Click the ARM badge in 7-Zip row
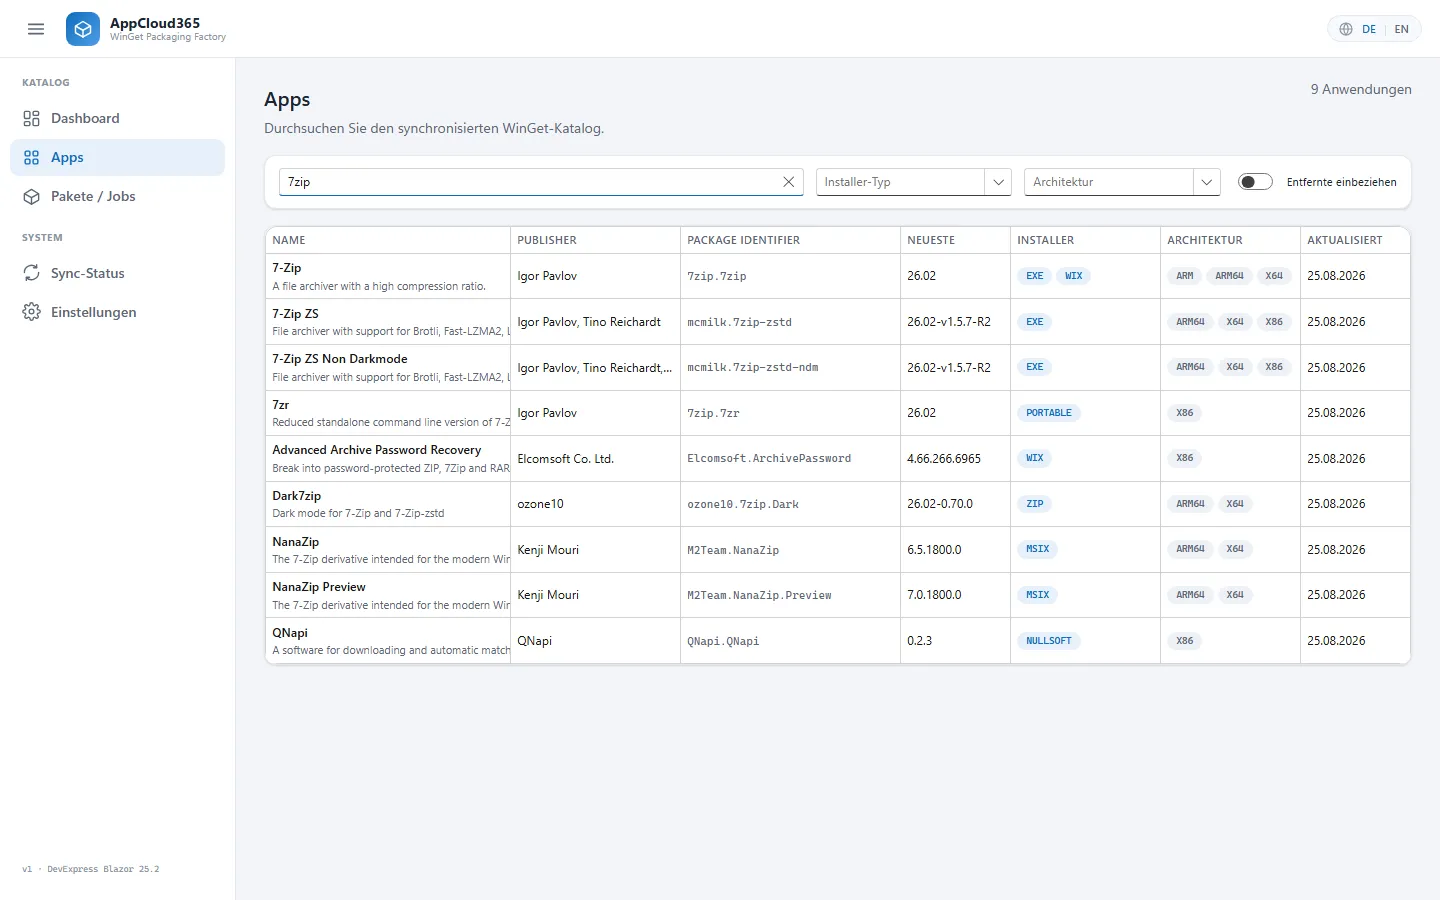Screen dimensions: 1440x900 tap(1185, 276)
